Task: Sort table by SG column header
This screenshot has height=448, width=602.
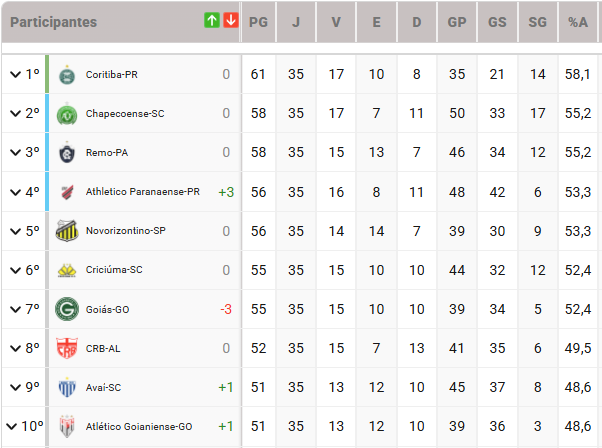Action: tap(538, 21)
